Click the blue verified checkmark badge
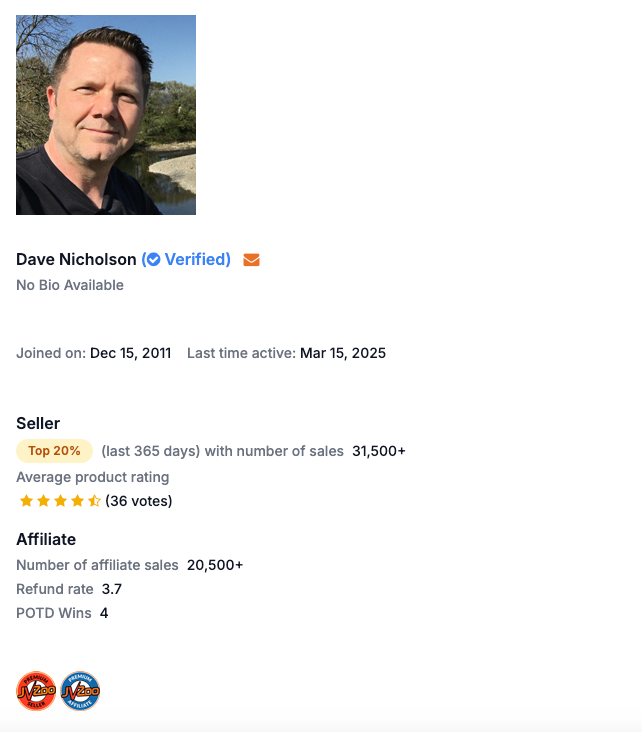Screen dimensions: 642x732 tap(154, 260)
